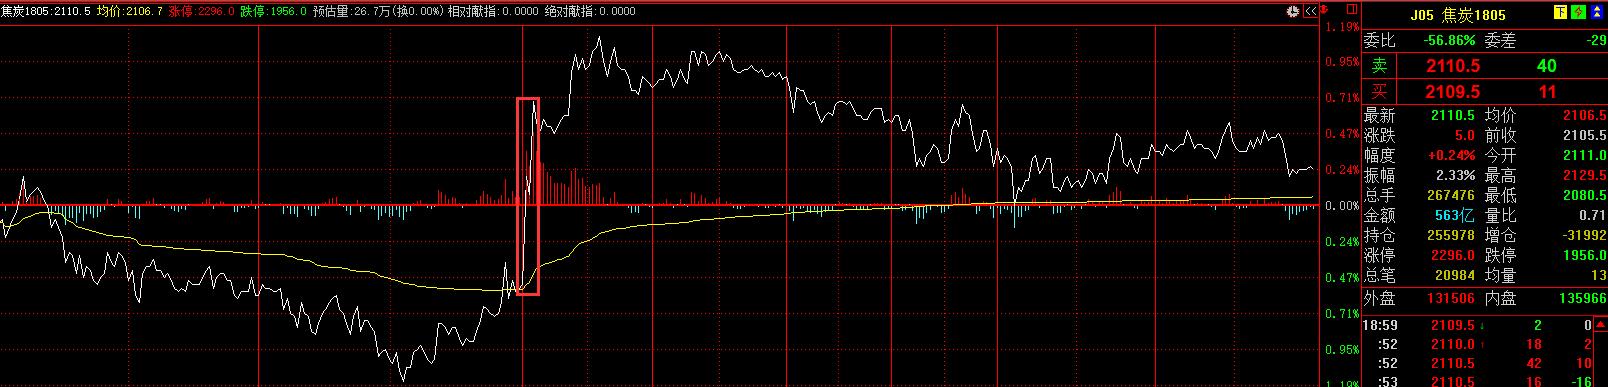Click the yellow 下 order icon
1608x387 pixels.
click(x=1560, y=12)
